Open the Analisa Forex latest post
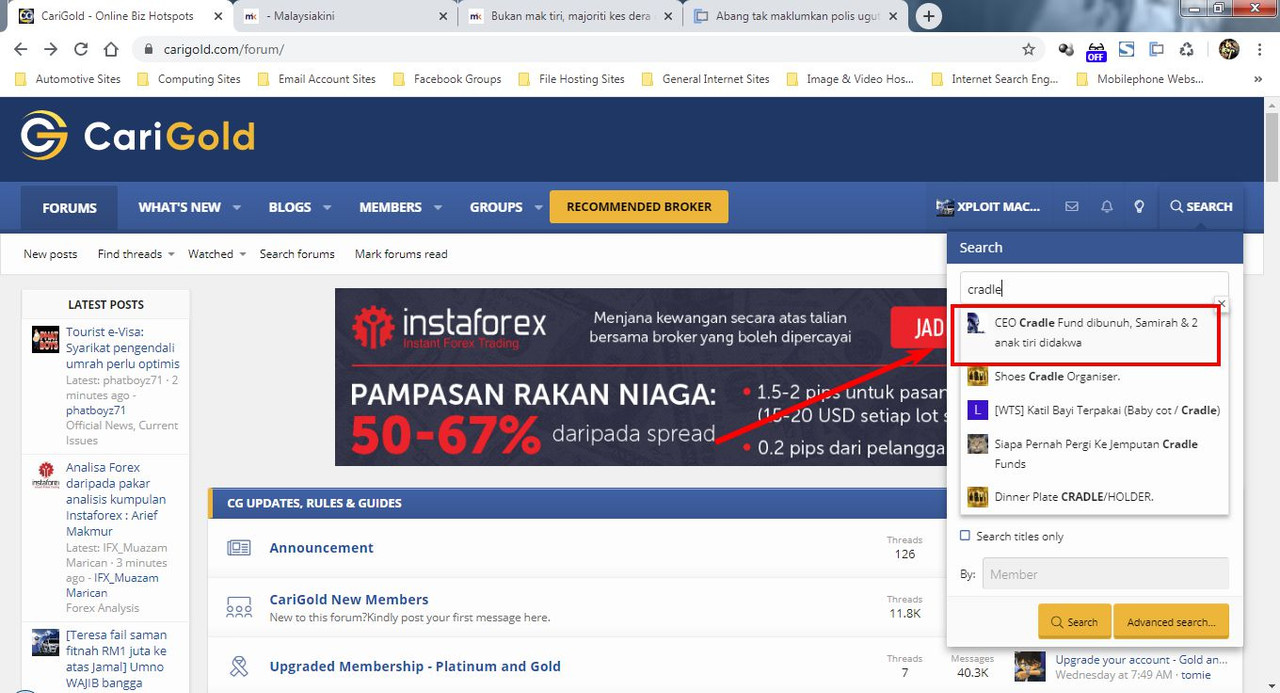This screenshot has height=693, width=1280. click(x=116, y=499)
